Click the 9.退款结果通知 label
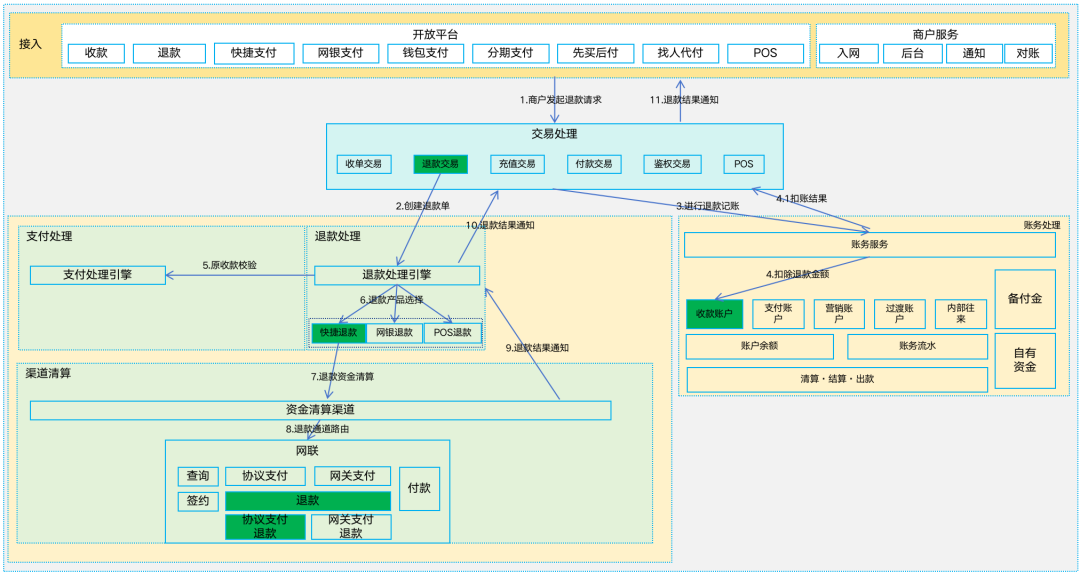Image resolution: width=1080 pixels, height=574 pixels. pyautogui.click(x=537, y=349)
